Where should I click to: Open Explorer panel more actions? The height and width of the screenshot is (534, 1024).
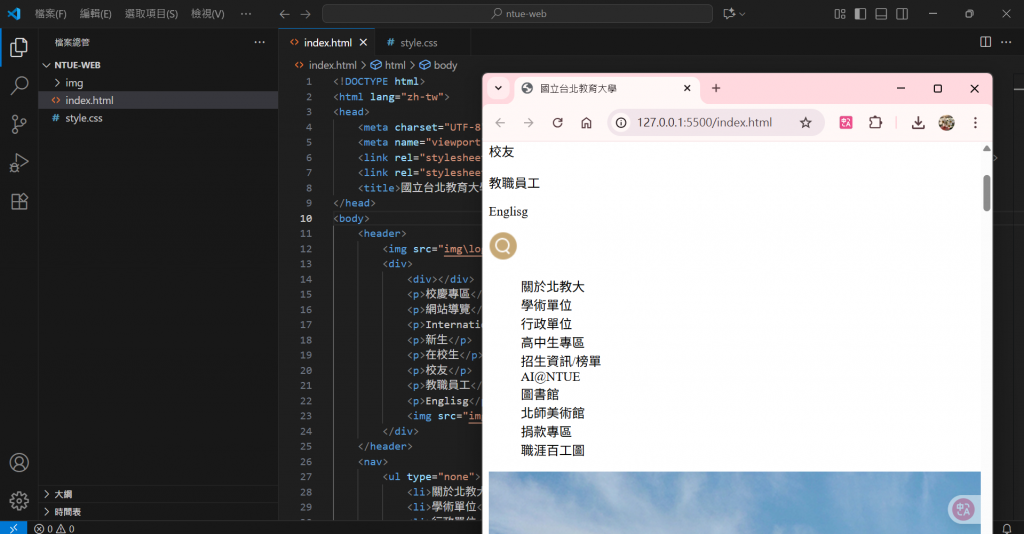click(259, 42)
